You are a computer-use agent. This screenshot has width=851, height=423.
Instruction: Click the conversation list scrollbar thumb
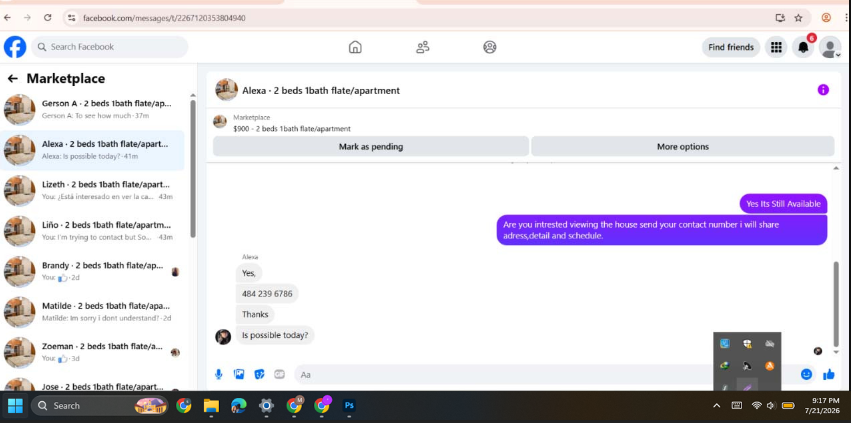193,168
